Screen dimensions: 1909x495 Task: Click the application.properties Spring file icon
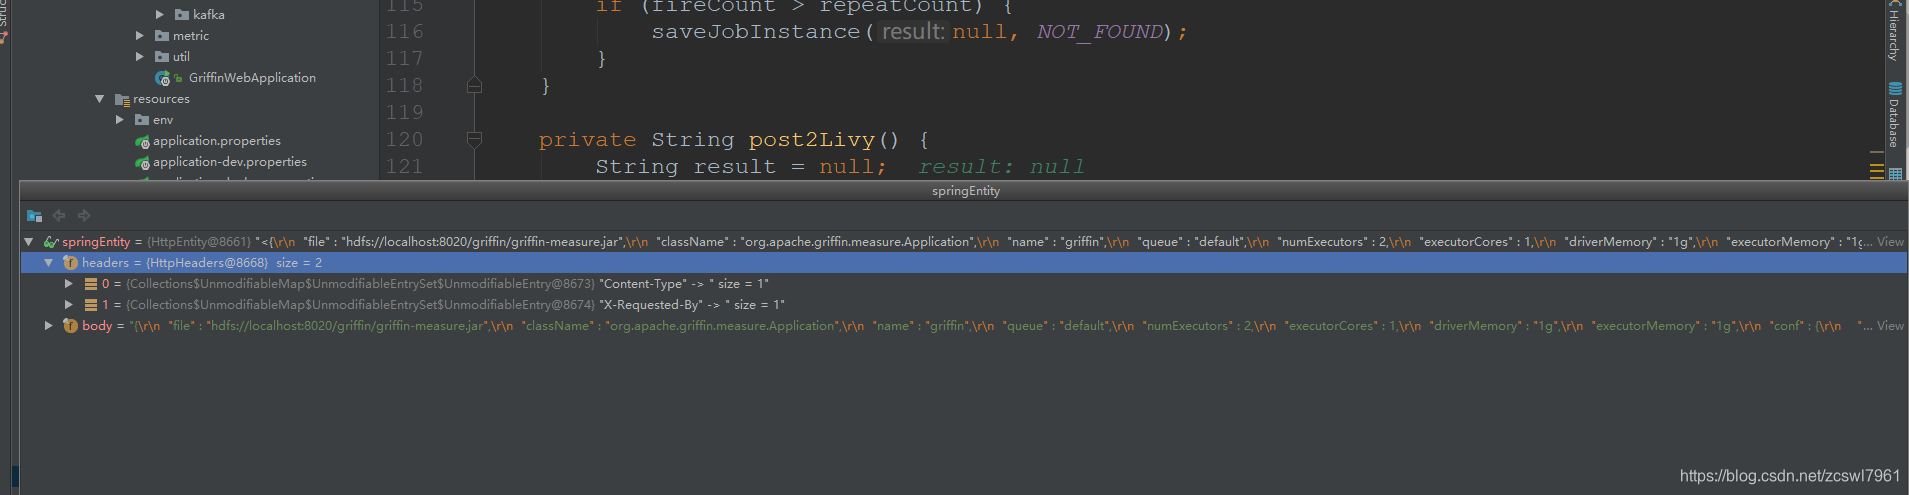coord(142,141)
